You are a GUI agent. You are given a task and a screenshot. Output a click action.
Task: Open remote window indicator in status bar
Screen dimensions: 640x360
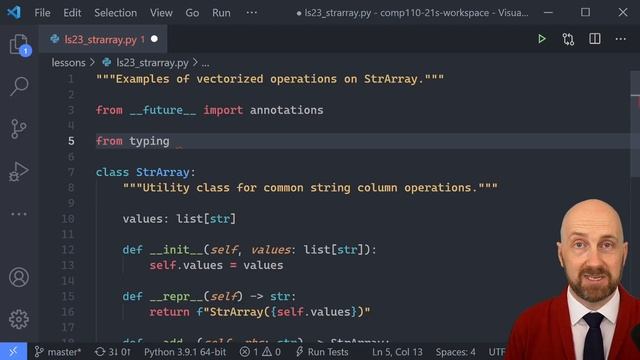(x=13, y=351)
